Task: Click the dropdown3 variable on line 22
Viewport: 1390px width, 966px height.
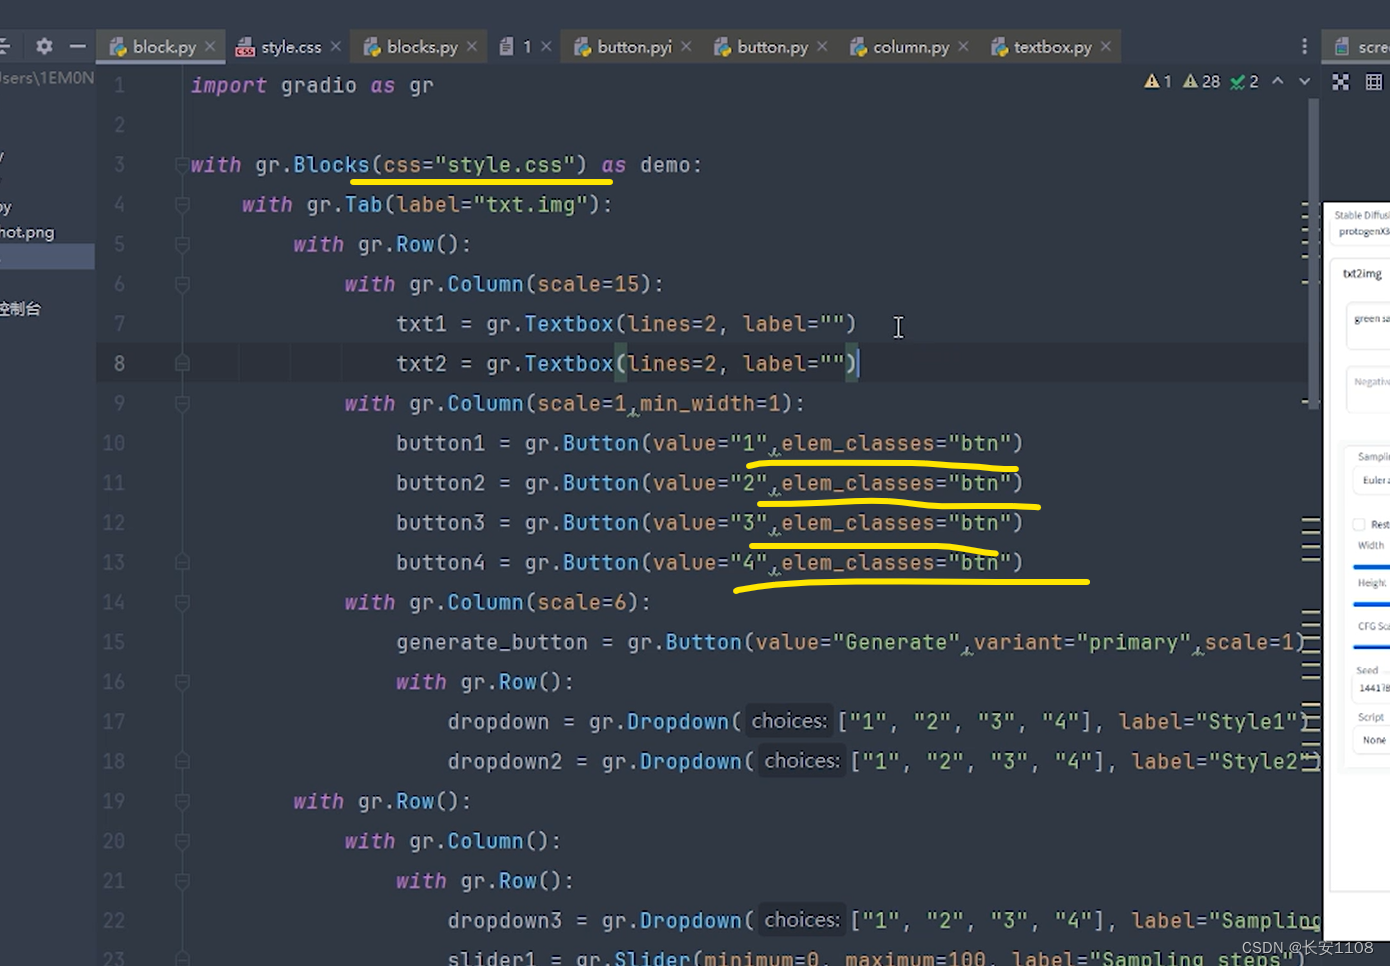Action: (x=505, y=921)
